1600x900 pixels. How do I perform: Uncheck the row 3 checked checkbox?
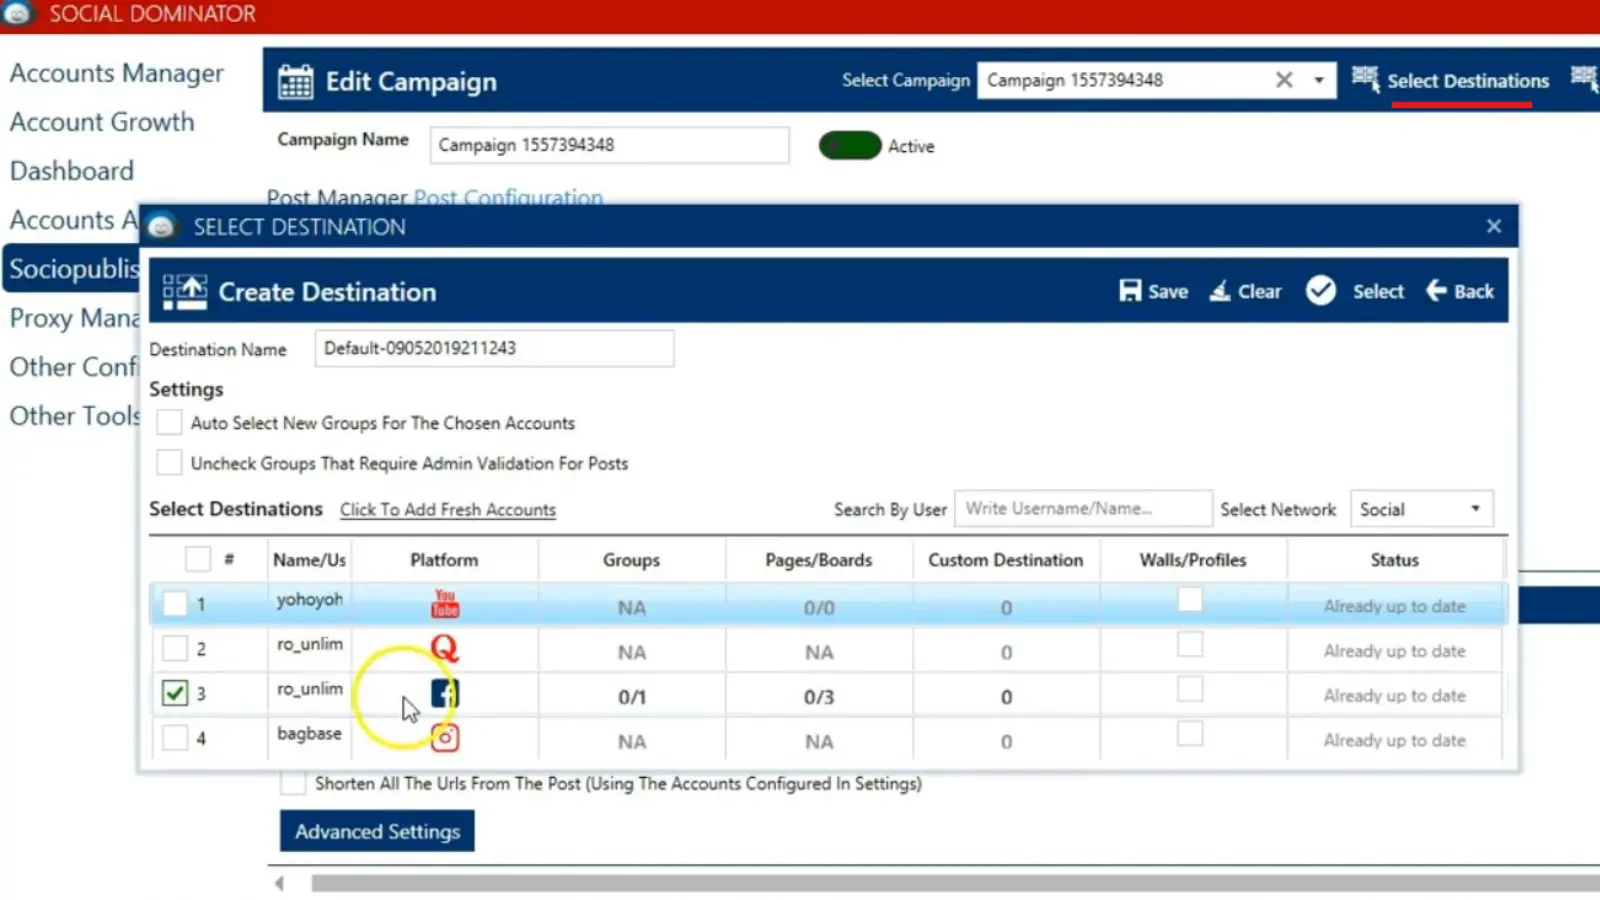[175, 692]
